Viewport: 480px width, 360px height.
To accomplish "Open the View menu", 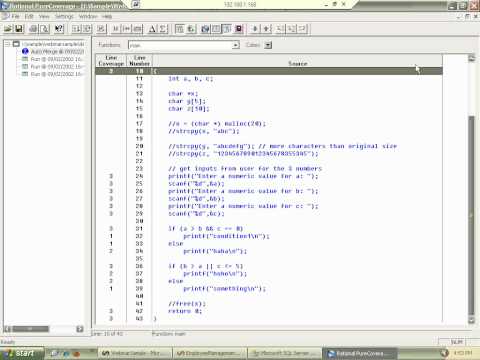I will [44, 16].
